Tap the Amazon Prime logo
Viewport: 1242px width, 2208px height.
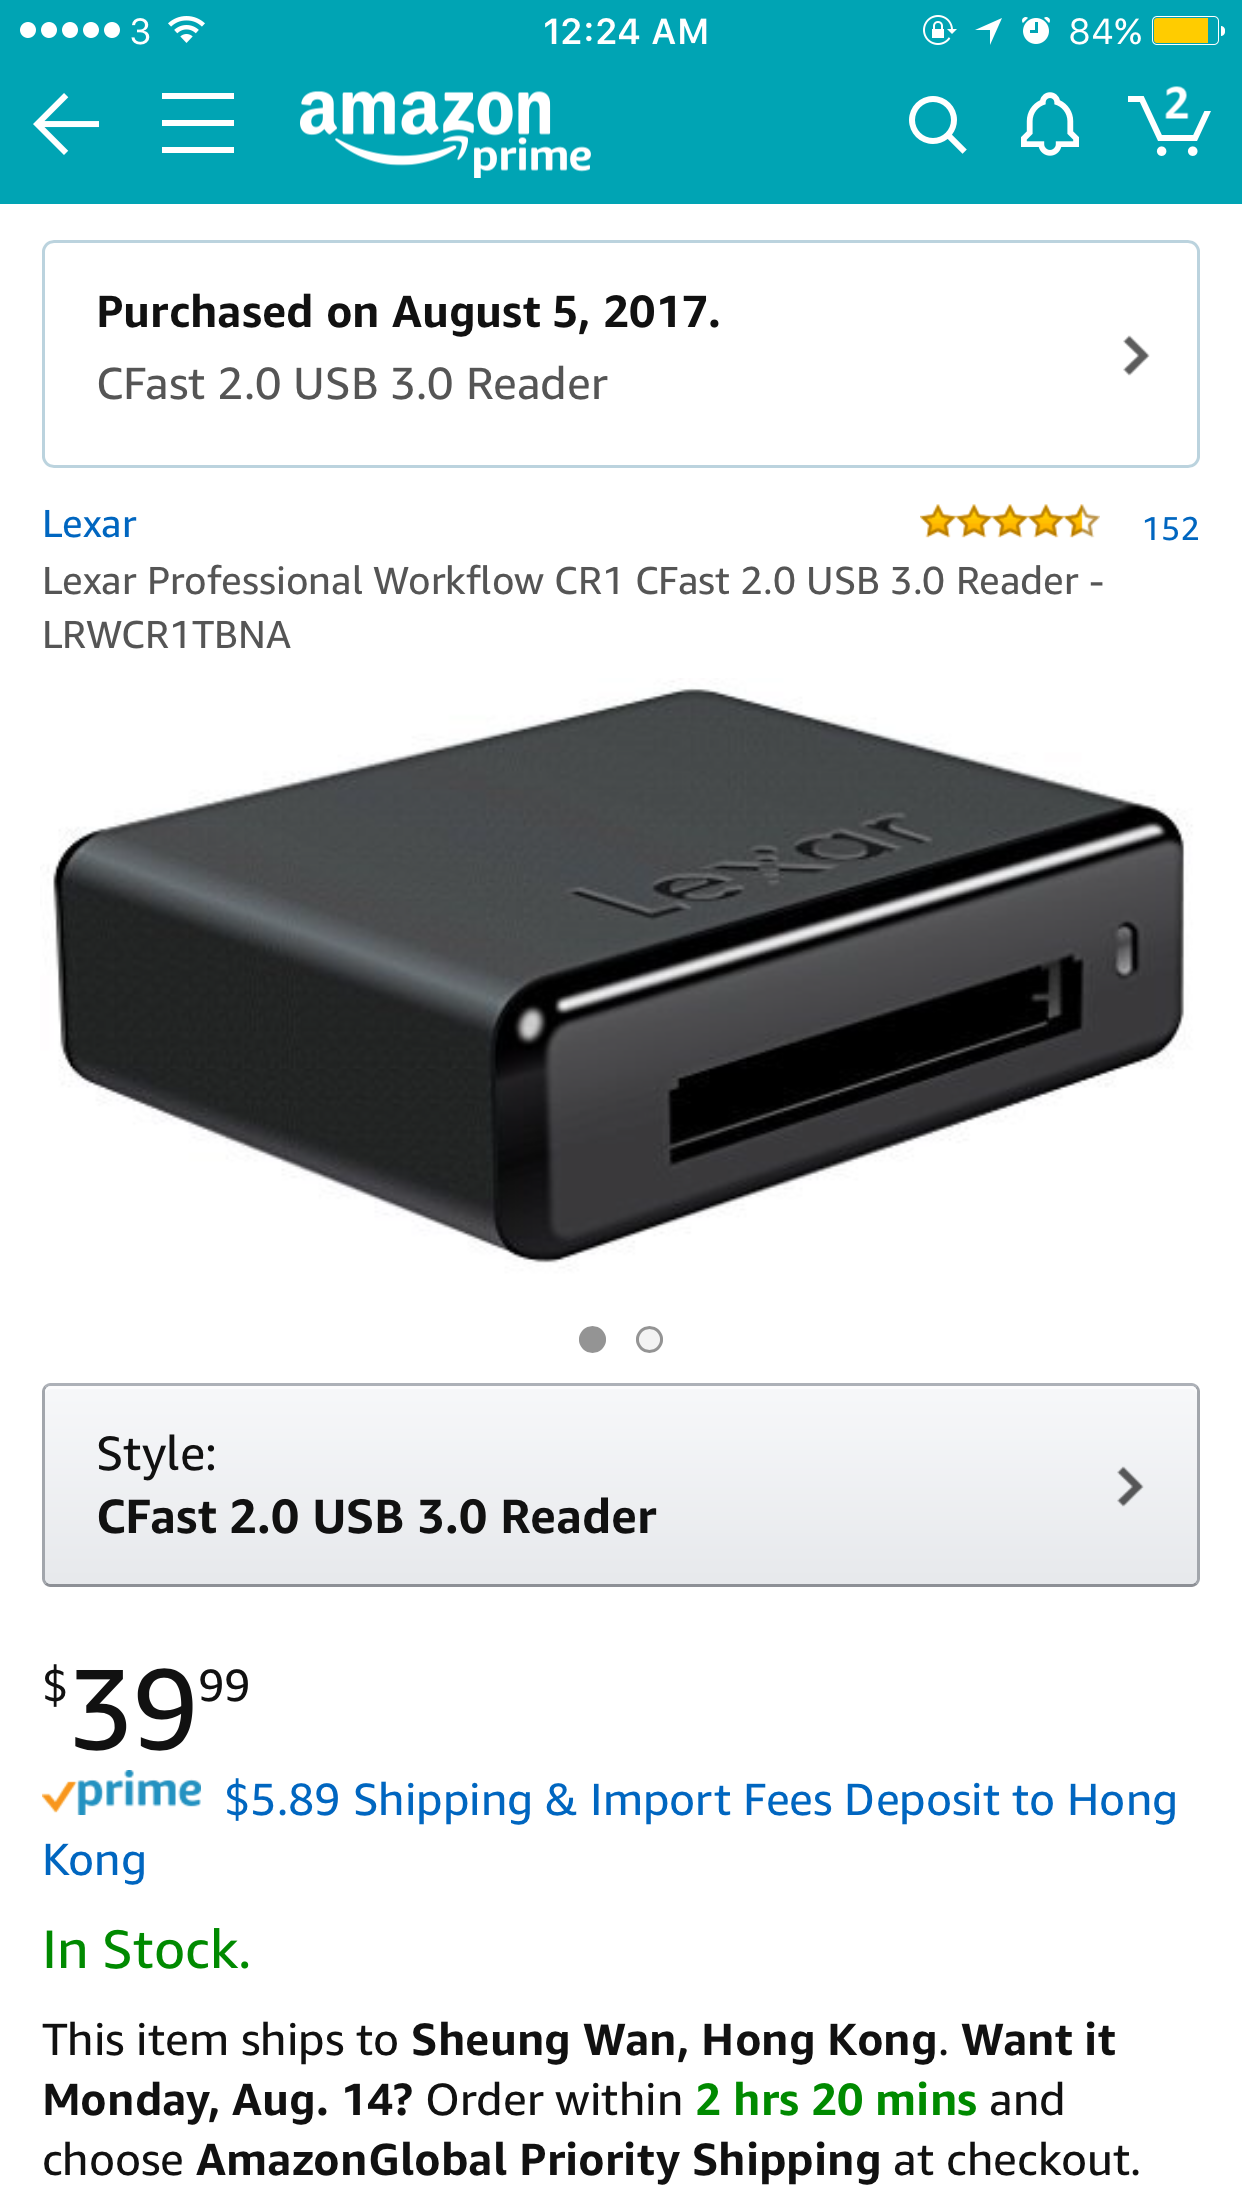445,131
